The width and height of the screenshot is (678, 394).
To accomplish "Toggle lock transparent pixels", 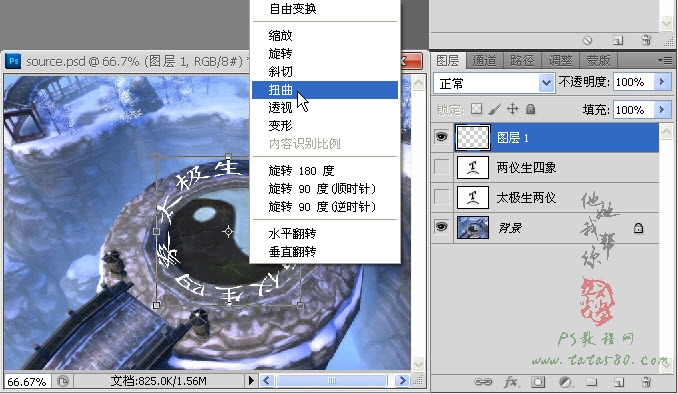I will [x=476, y=109].
